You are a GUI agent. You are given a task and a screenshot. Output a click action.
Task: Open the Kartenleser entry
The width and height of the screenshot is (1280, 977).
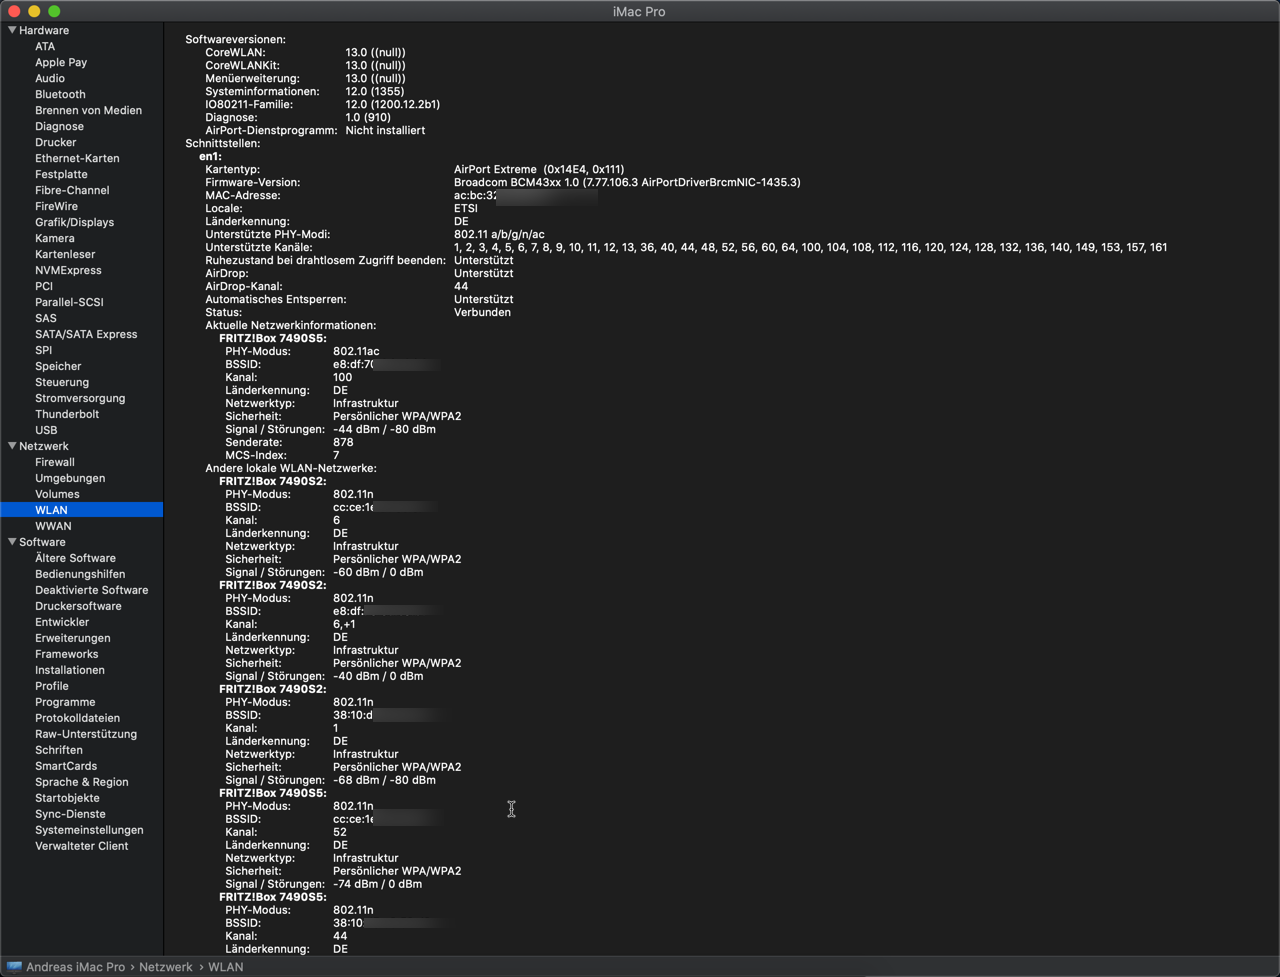[65, 254]
